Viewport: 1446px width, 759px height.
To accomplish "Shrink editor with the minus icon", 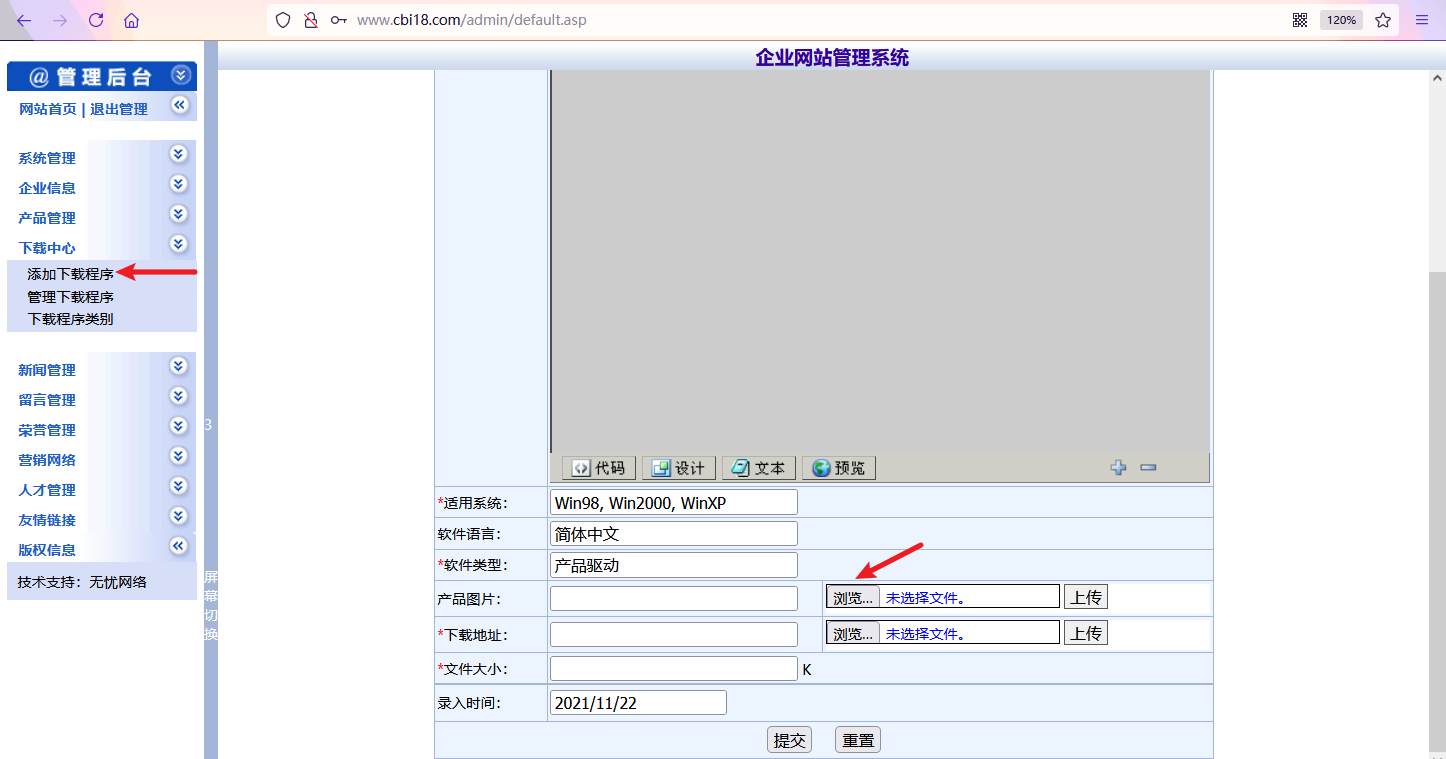I will click(1148, 467).
